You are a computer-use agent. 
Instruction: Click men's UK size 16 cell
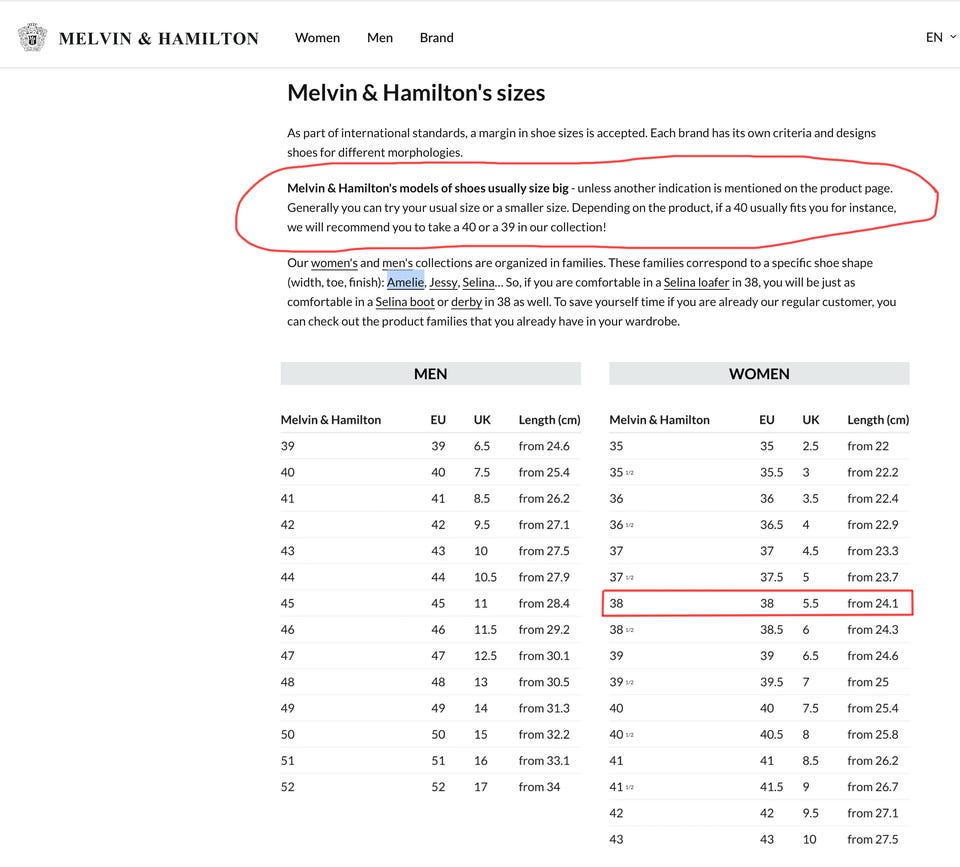(x=481, y=760)
